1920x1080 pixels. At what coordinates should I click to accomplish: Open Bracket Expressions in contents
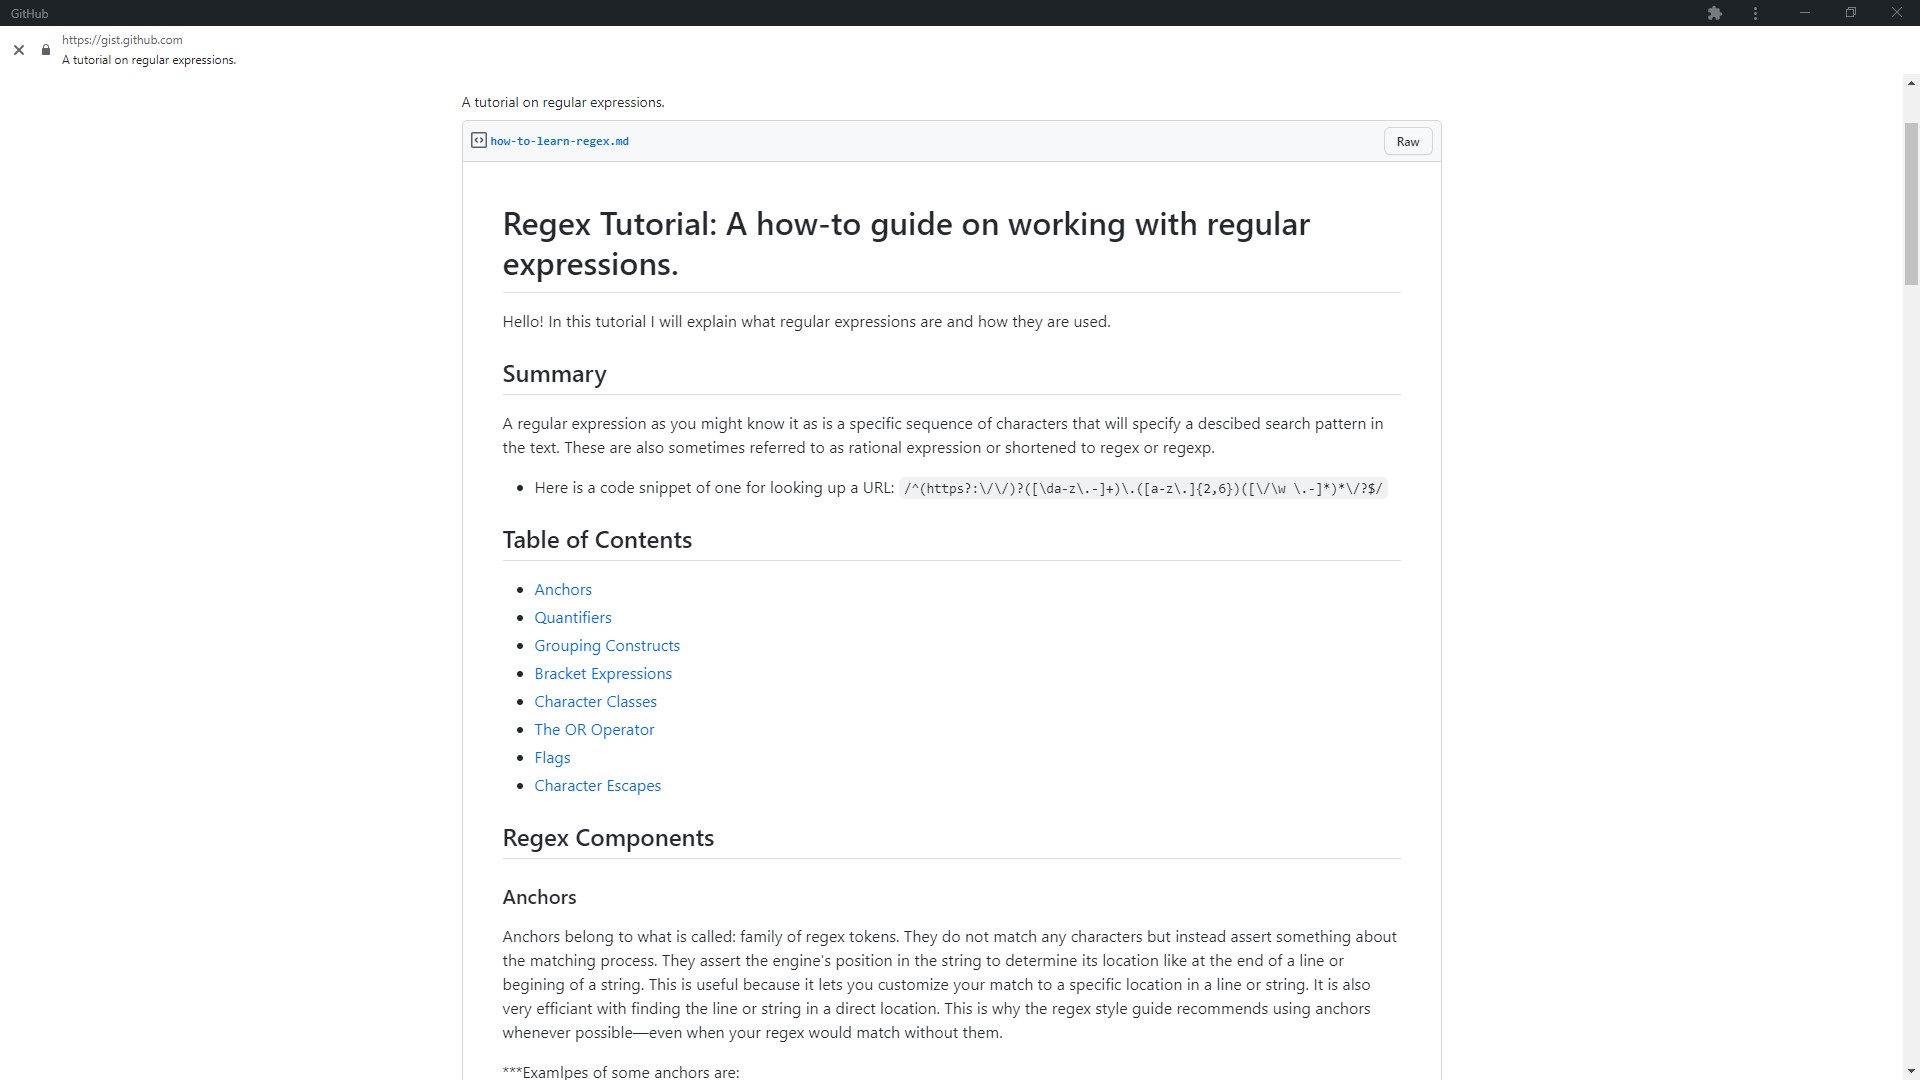603,674
